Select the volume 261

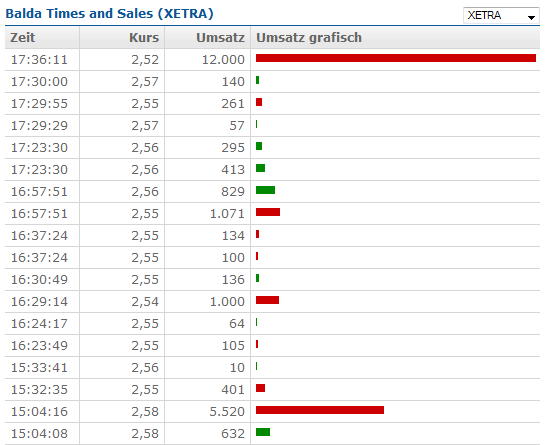pyautogui.click(x=233, y=104)
